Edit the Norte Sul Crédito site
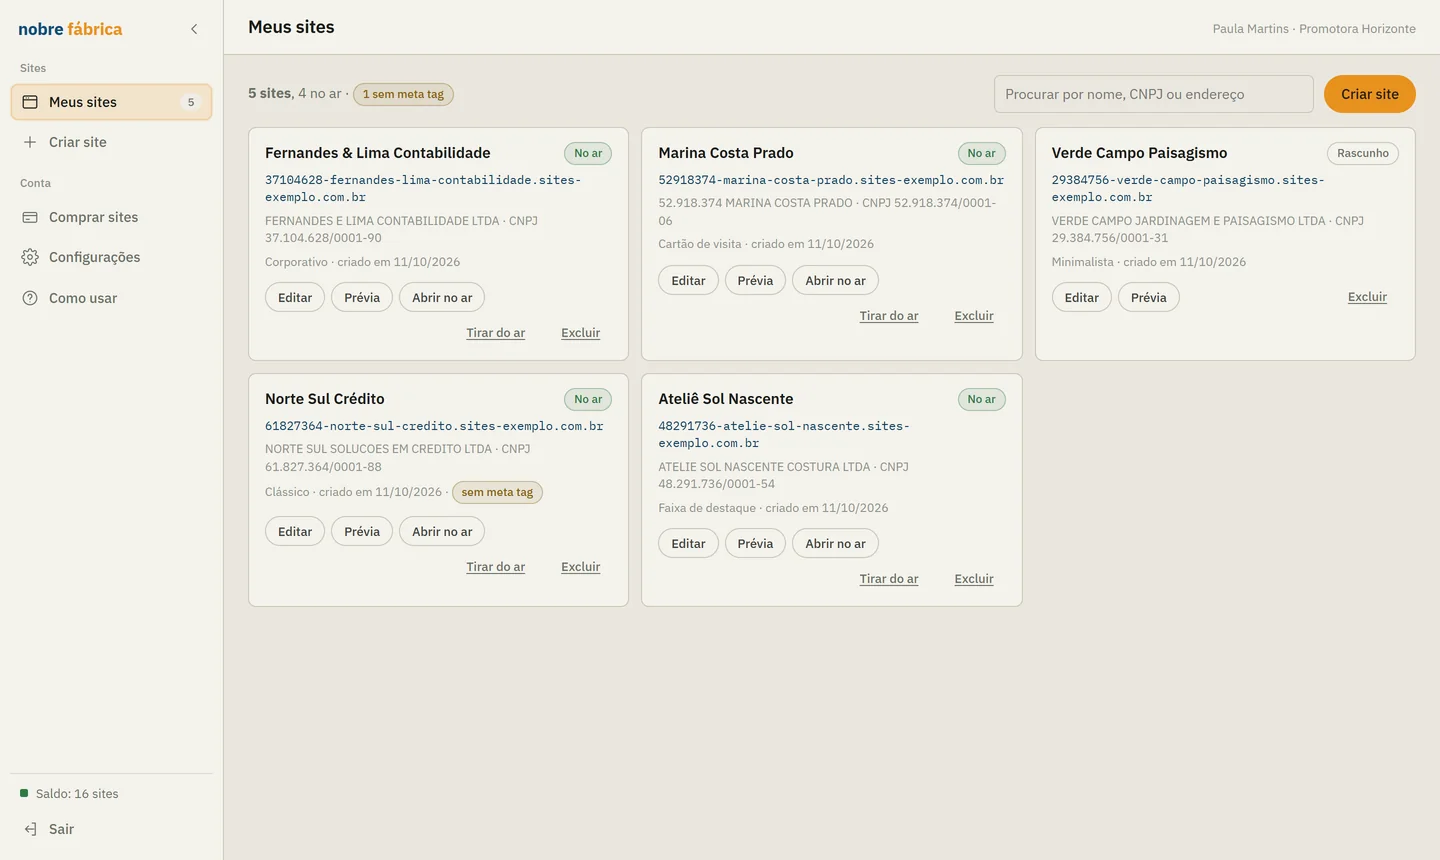 tap(295, 532)
